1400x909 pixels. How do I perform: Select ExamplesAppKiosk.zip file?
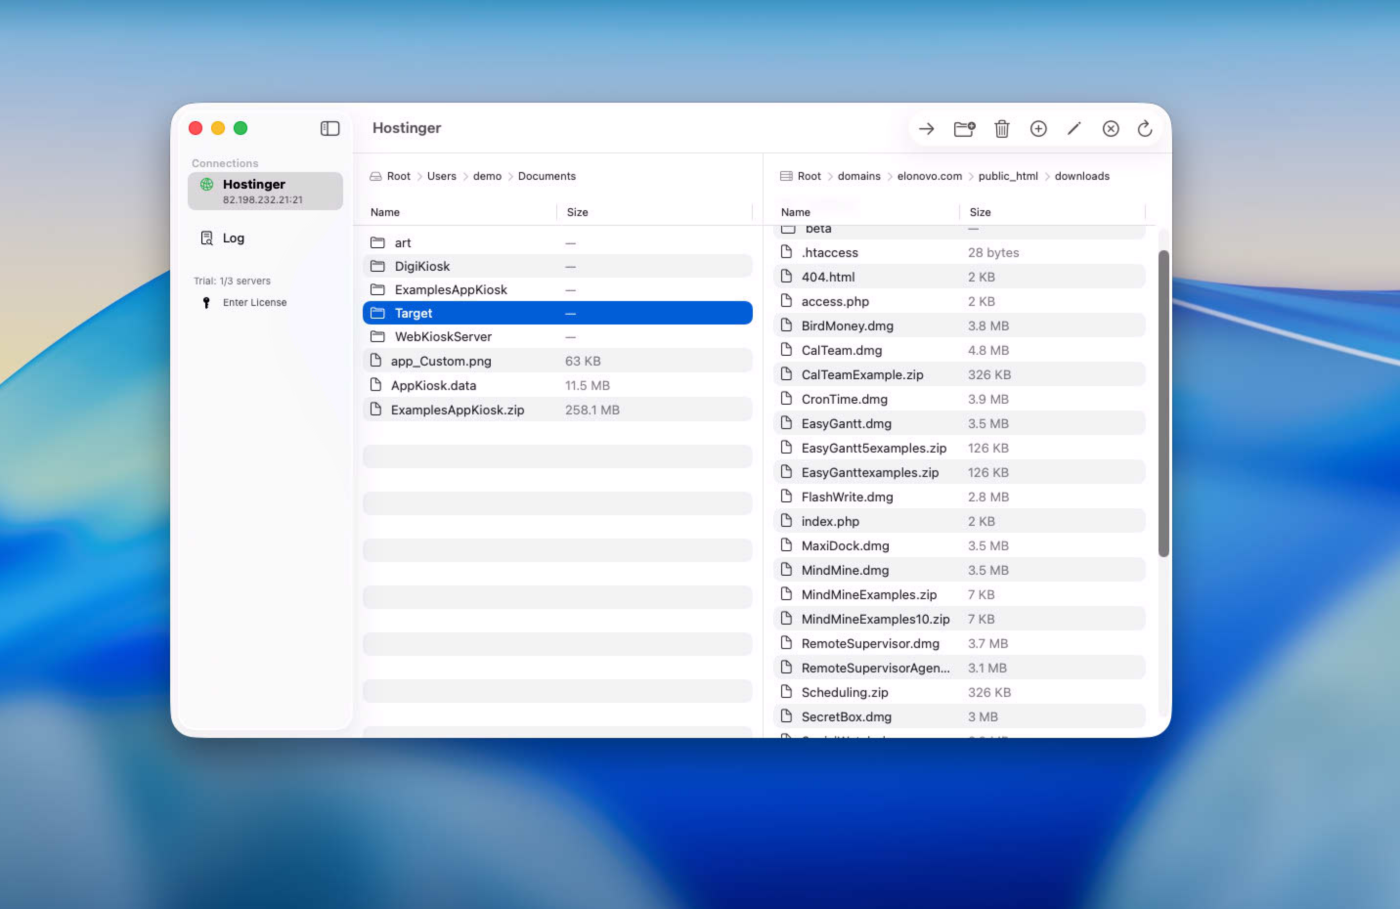pos(457,410)
